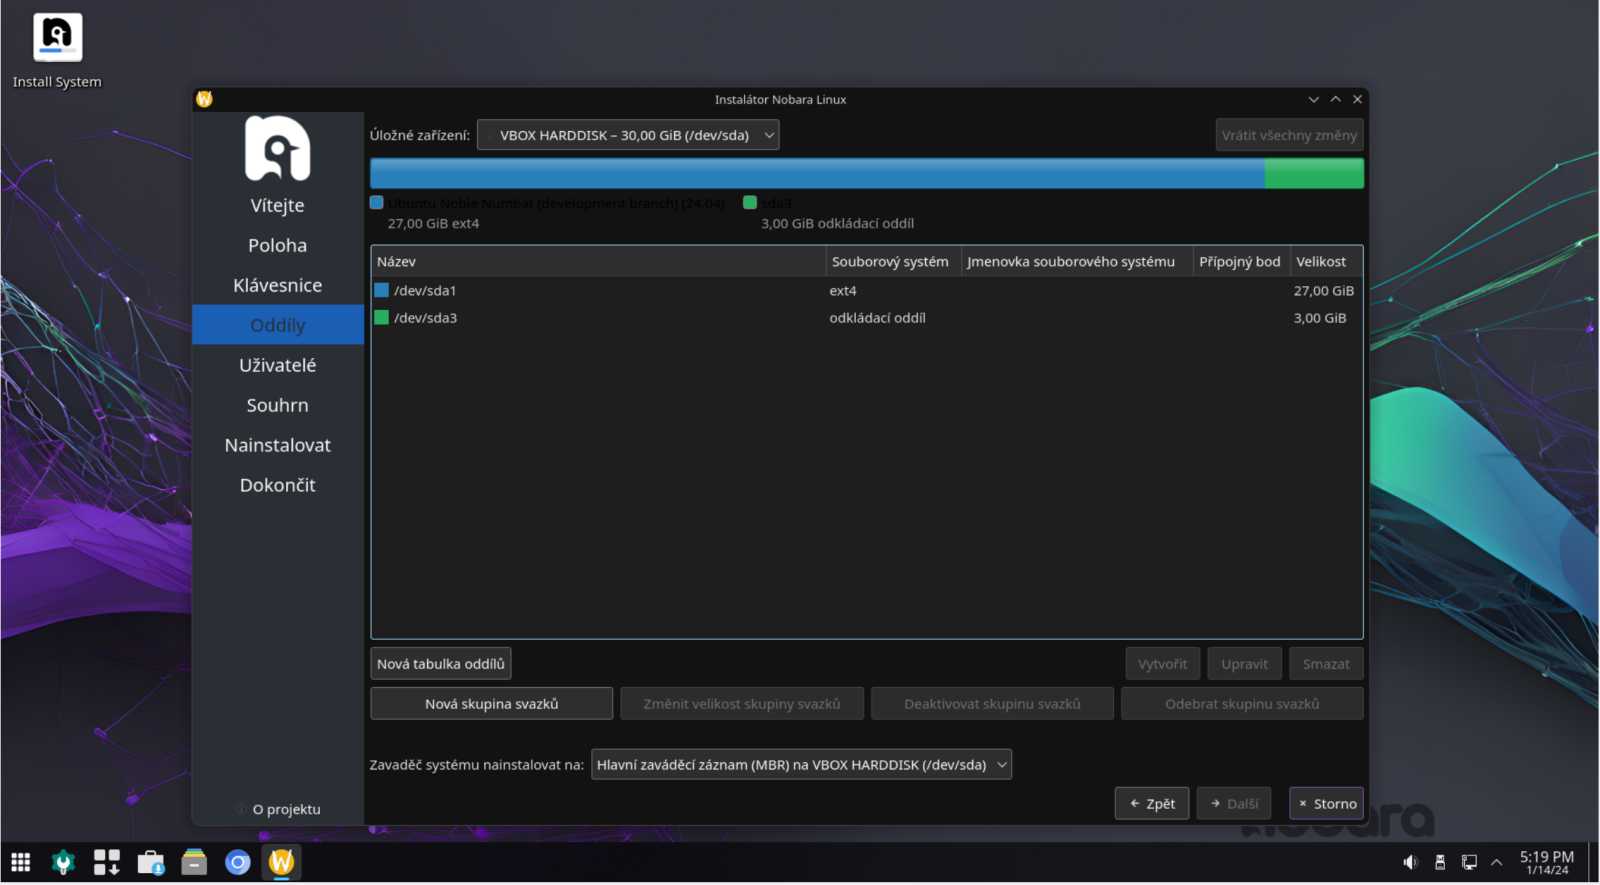Click the Přípojný bod column header

click(1241, 261)
